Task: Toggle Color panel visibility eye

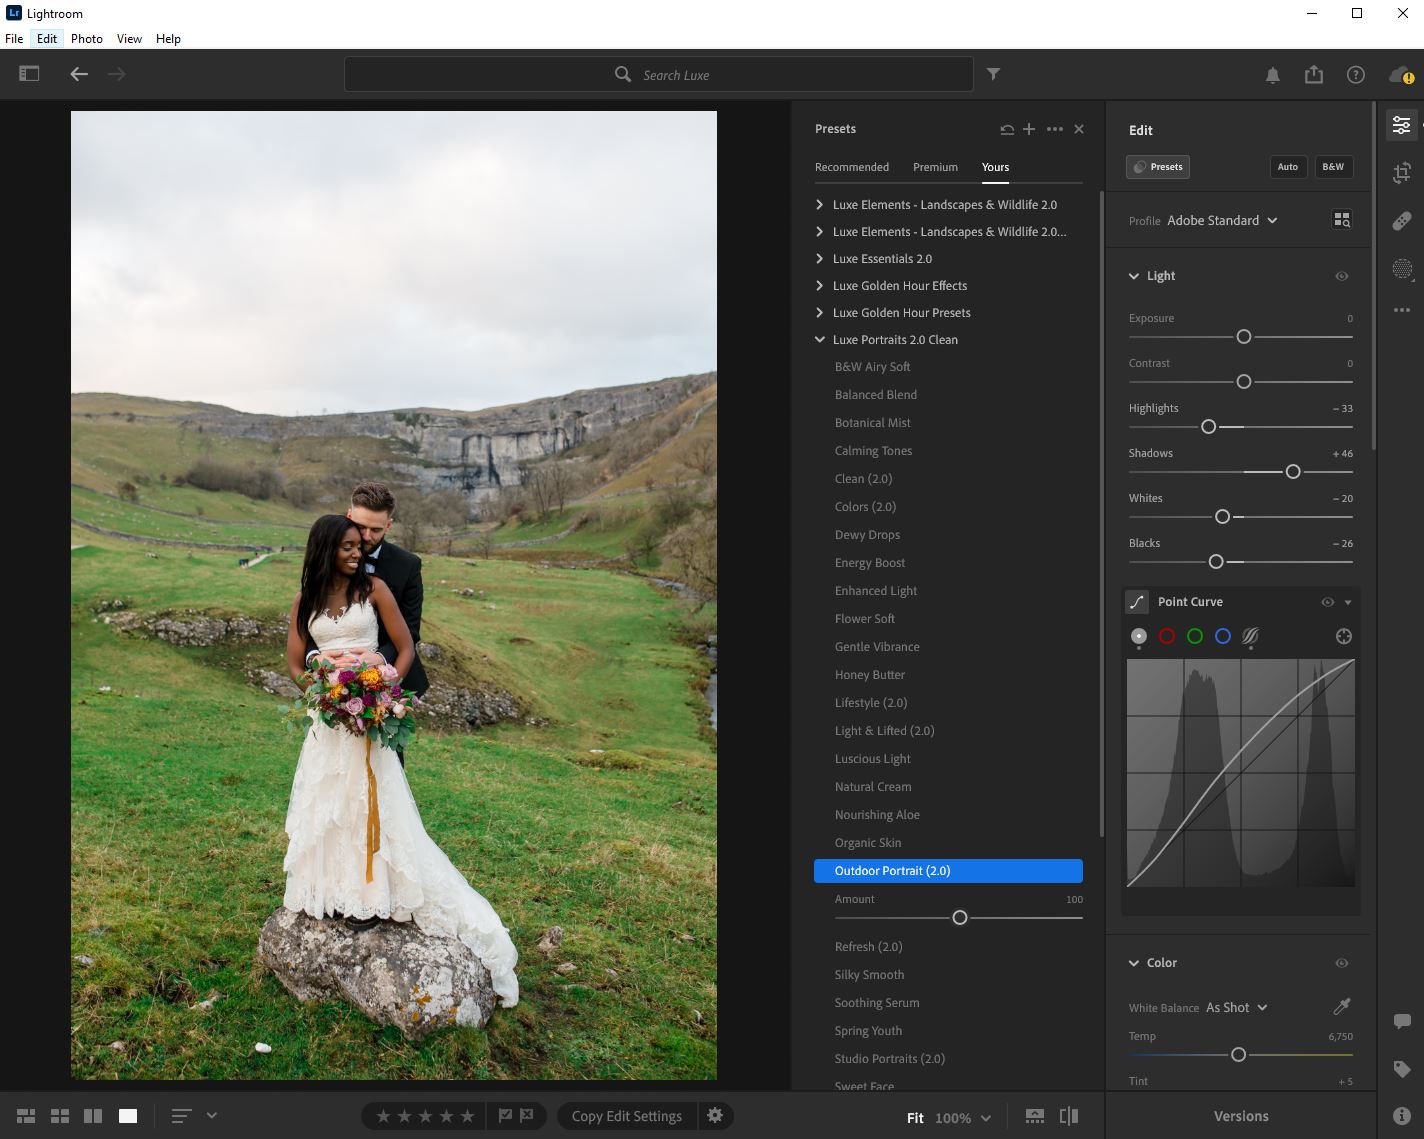Action: pos(1341,963)
